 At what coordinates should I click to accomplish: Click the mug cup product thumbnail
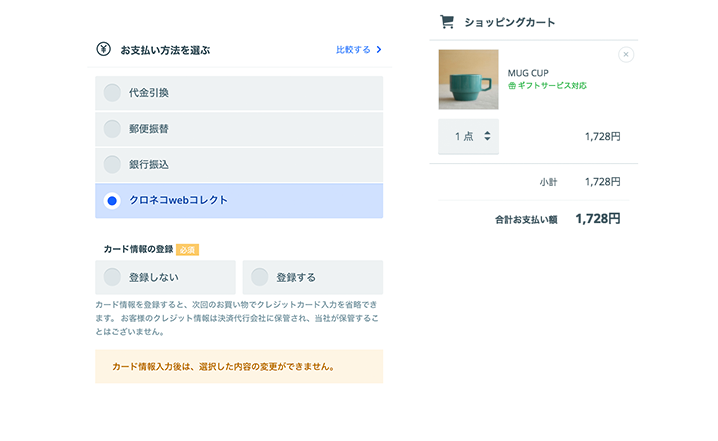pos(468,79)
